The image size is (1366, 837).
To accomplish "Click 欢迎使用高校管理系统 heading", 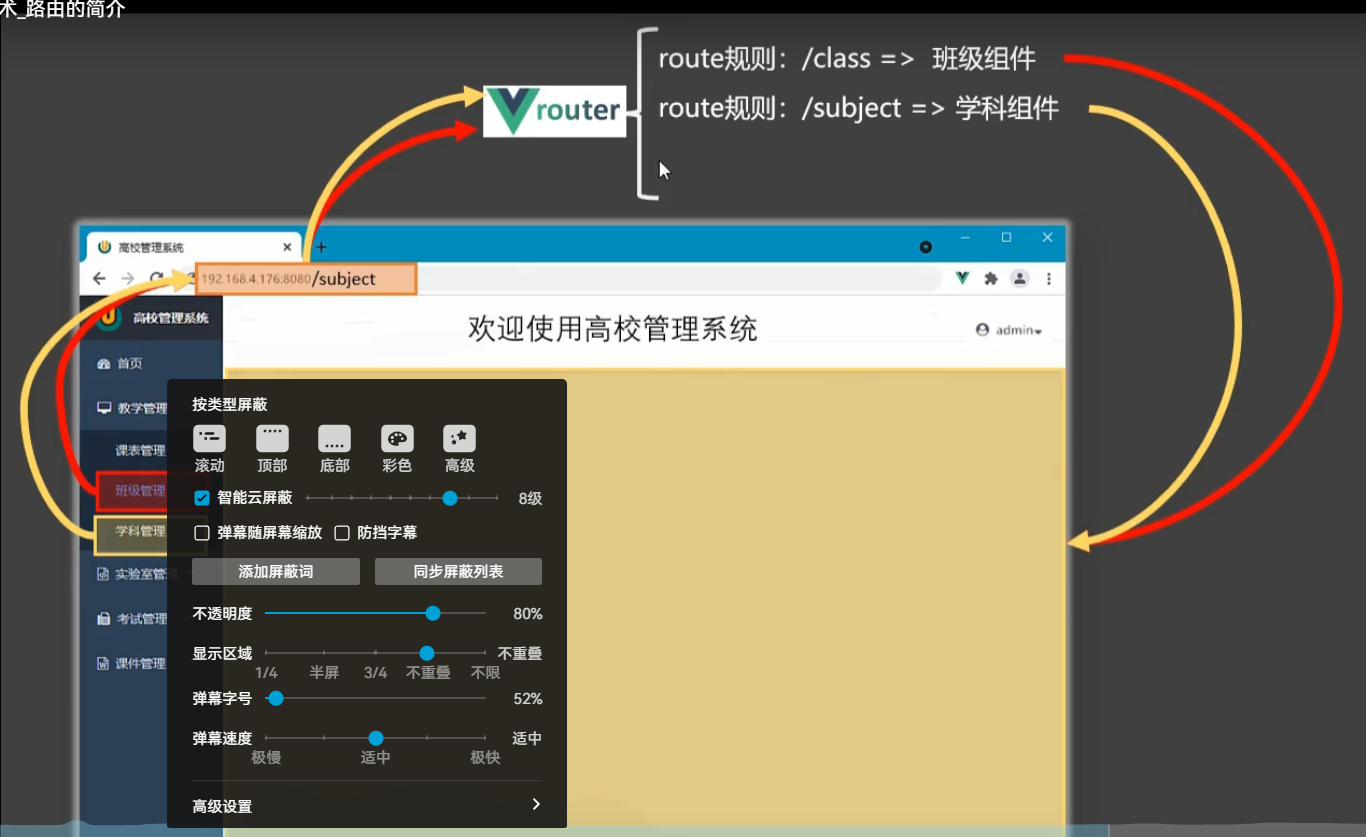I will [x=613, y=329].
